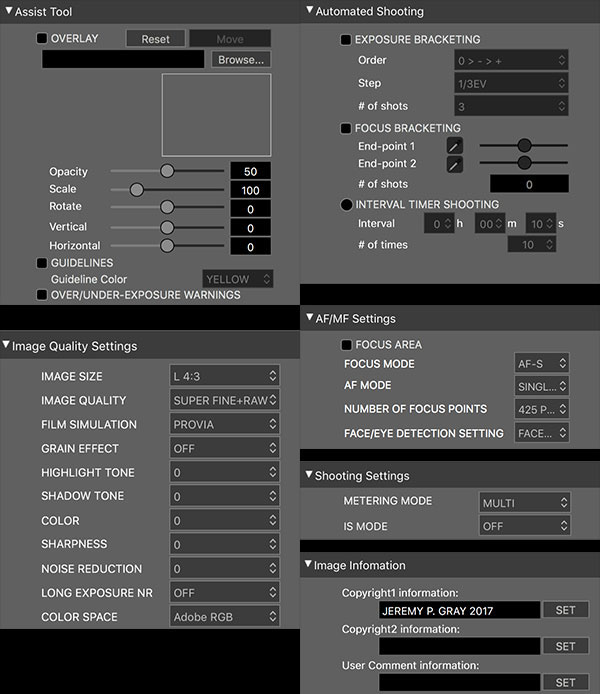Collapse the AF/MF Settings section

308,319
